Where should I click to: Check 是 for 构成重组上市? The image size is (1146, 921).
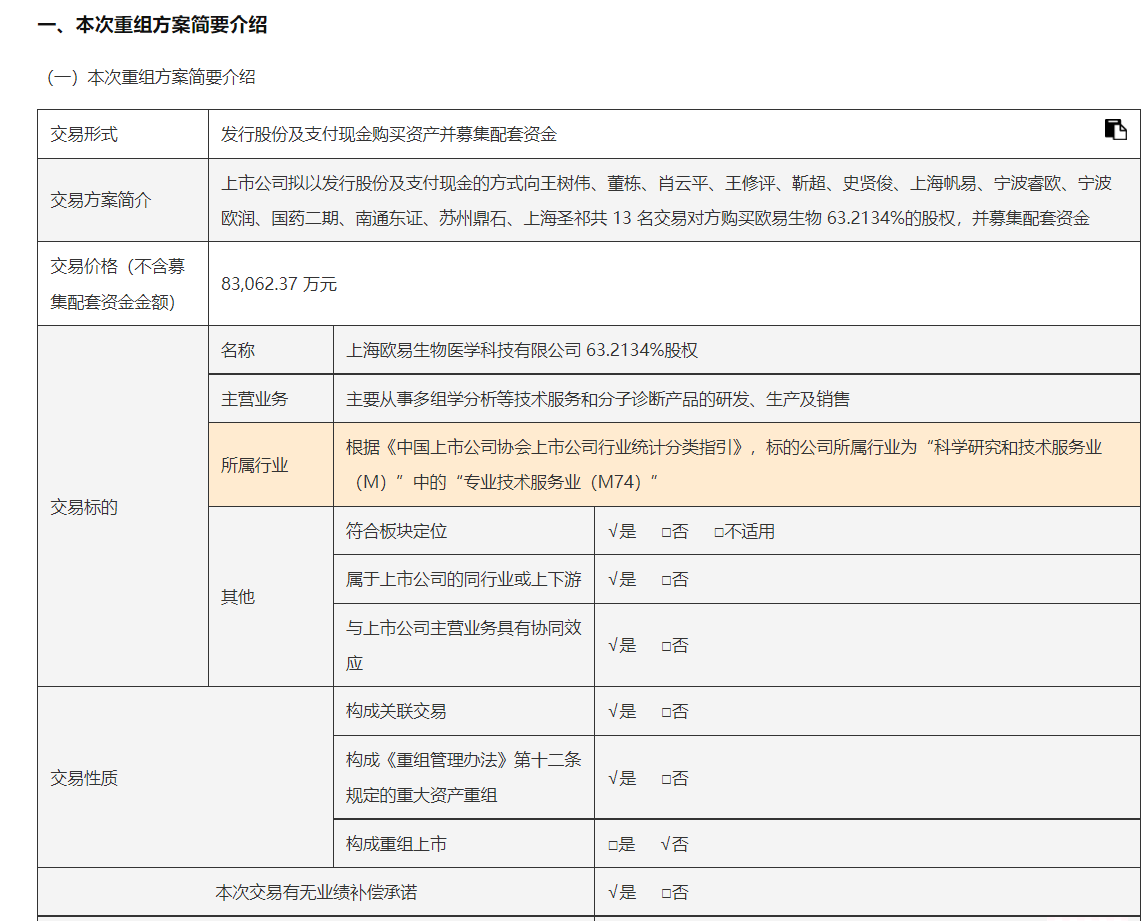click(x=622, y=844)
